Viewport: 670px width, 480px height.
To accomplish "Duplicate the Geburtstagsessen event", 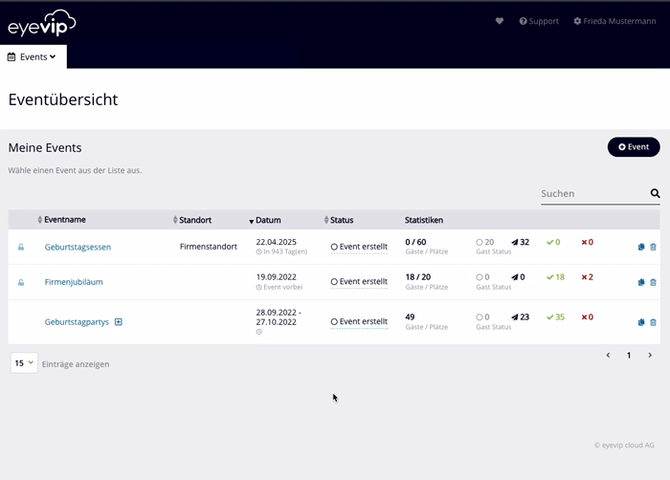I will tap(641, 247).
